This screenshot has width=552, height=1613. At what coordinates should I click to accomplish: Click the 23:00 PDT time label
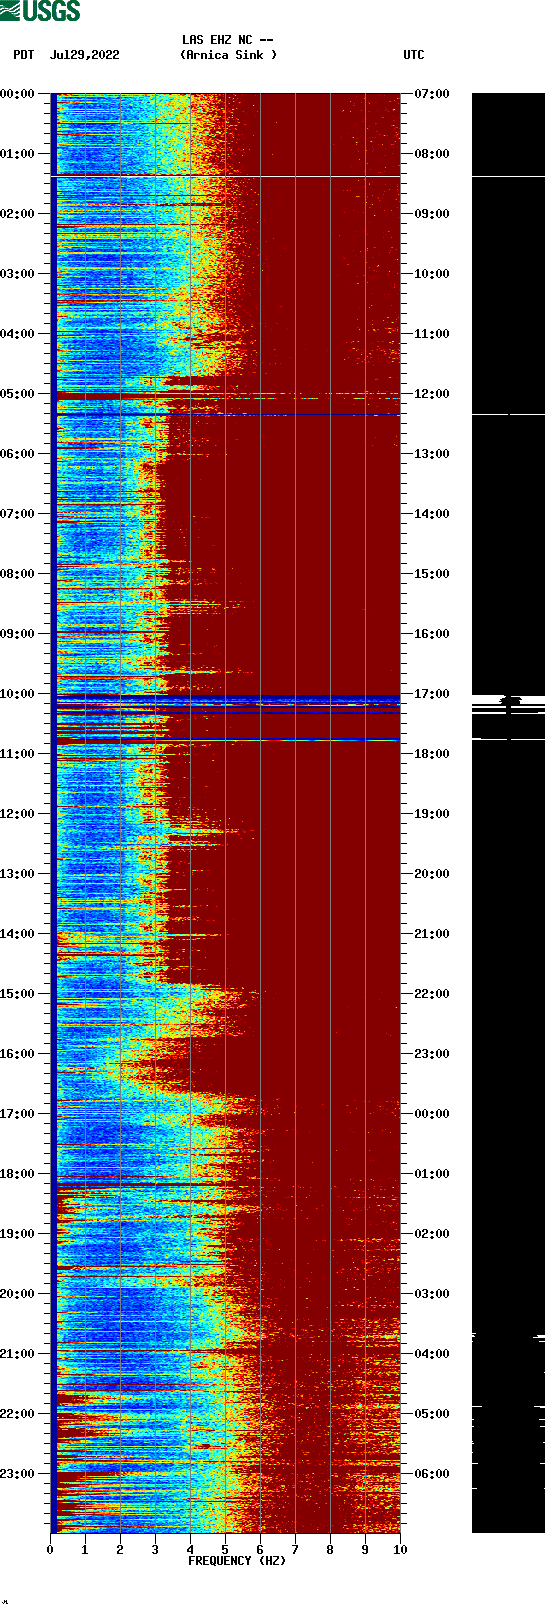pos(17,1474)
